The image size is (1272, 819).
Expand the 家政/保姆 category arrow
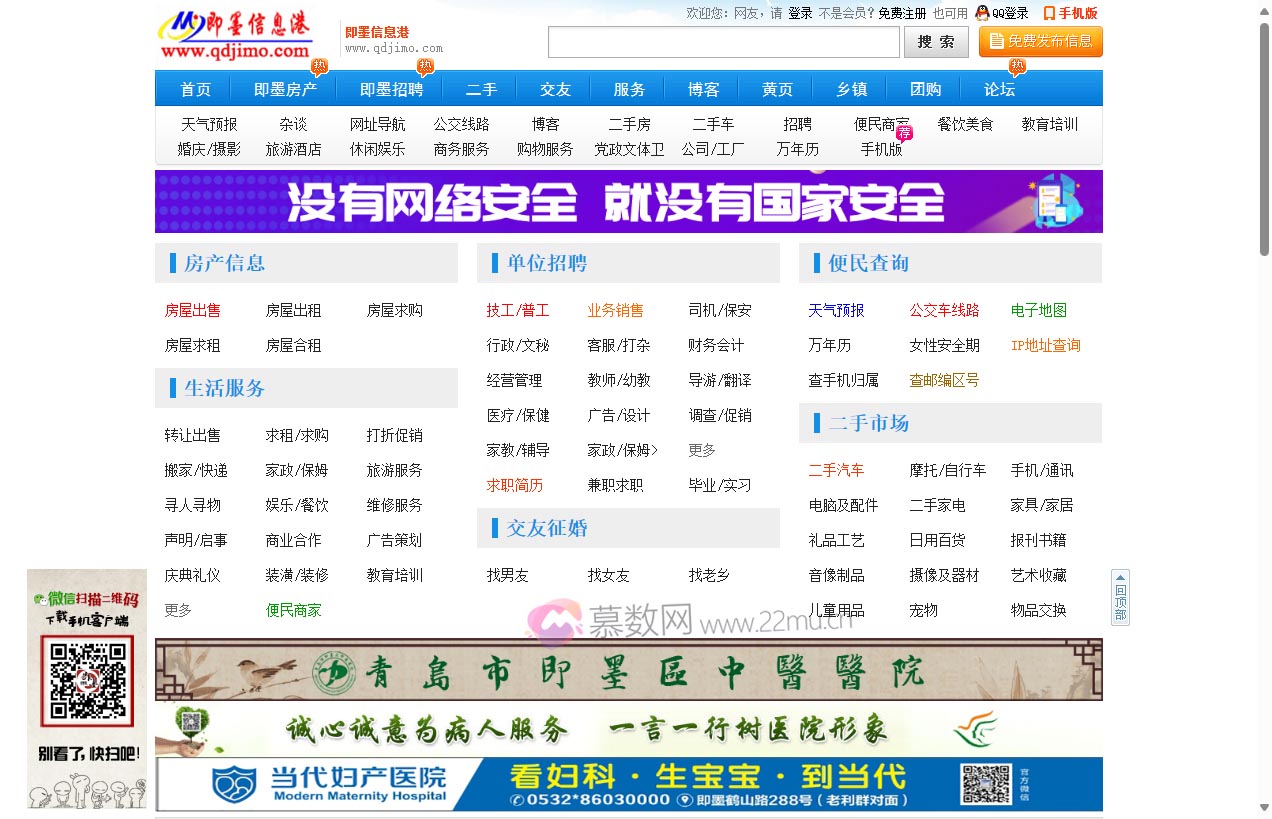point(656,450)
